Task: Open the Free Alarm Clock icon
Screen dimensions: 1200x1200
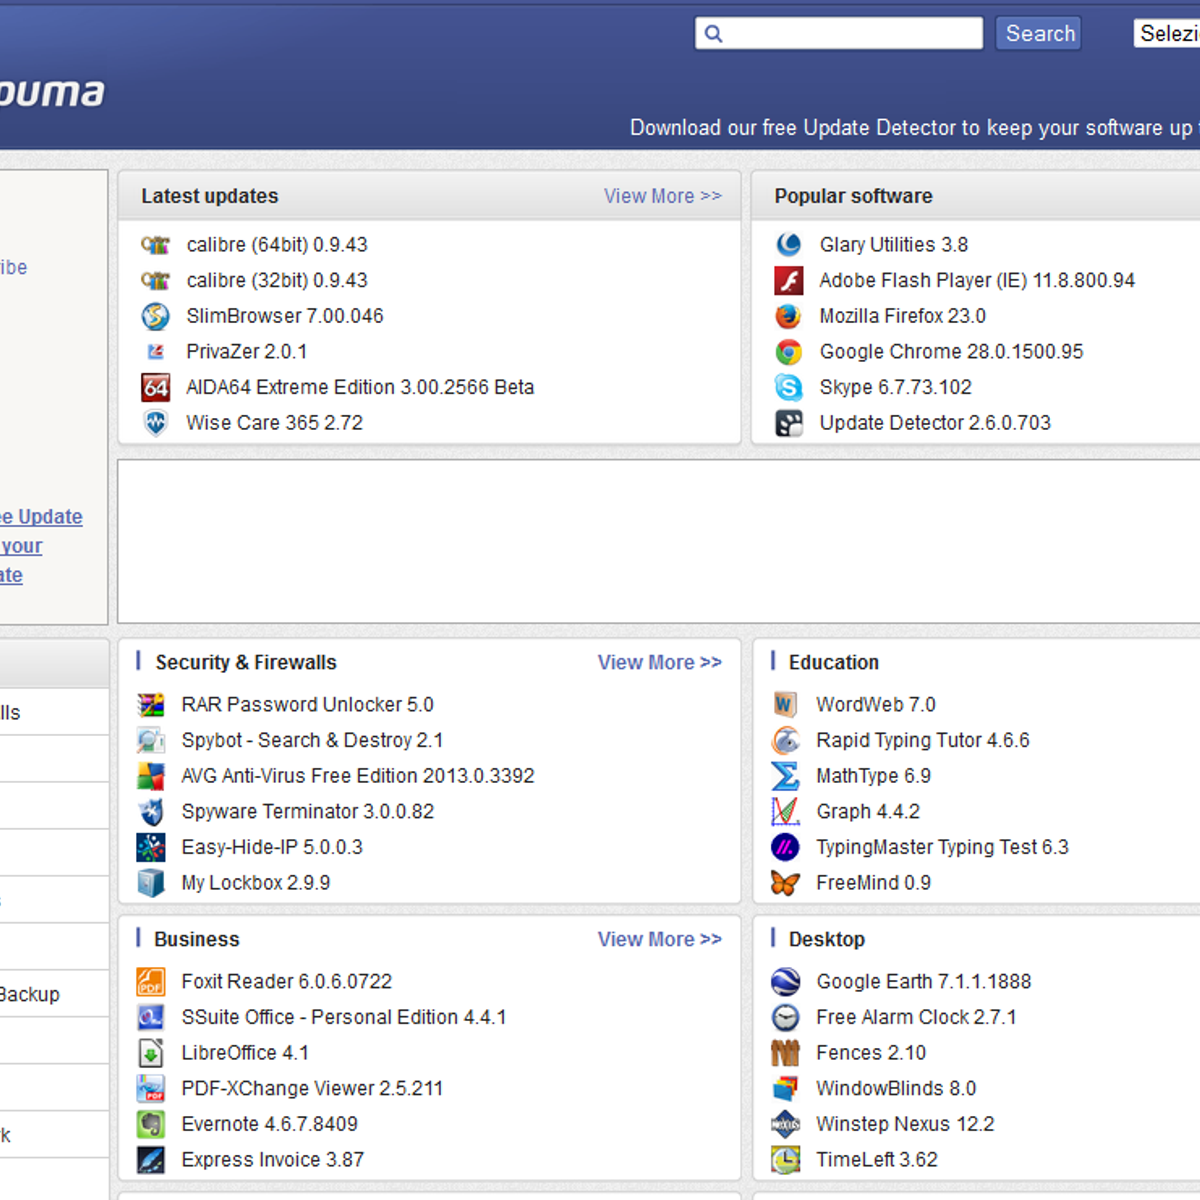Action: [785, 1017]
